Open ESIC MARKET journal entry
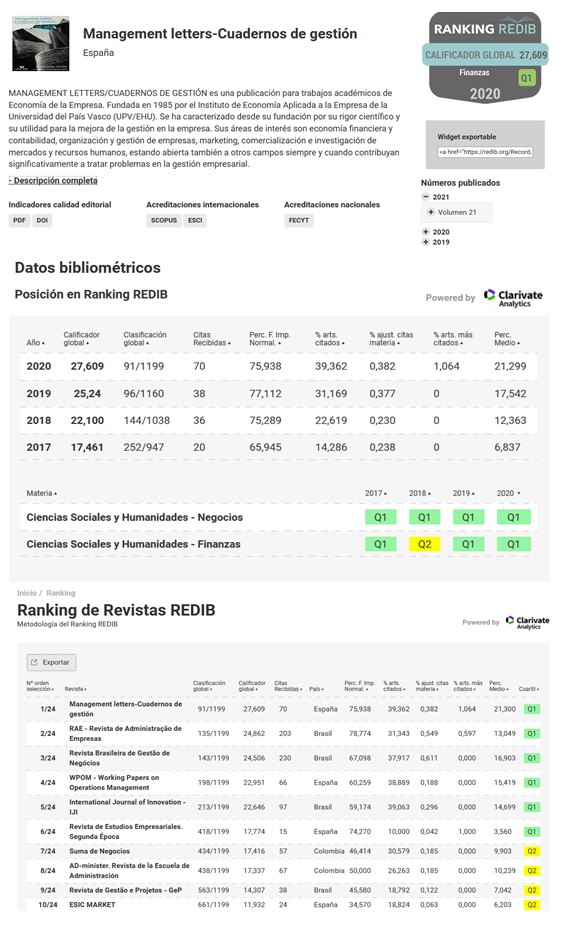Screen dimensions: 568x926 point(92,905)
